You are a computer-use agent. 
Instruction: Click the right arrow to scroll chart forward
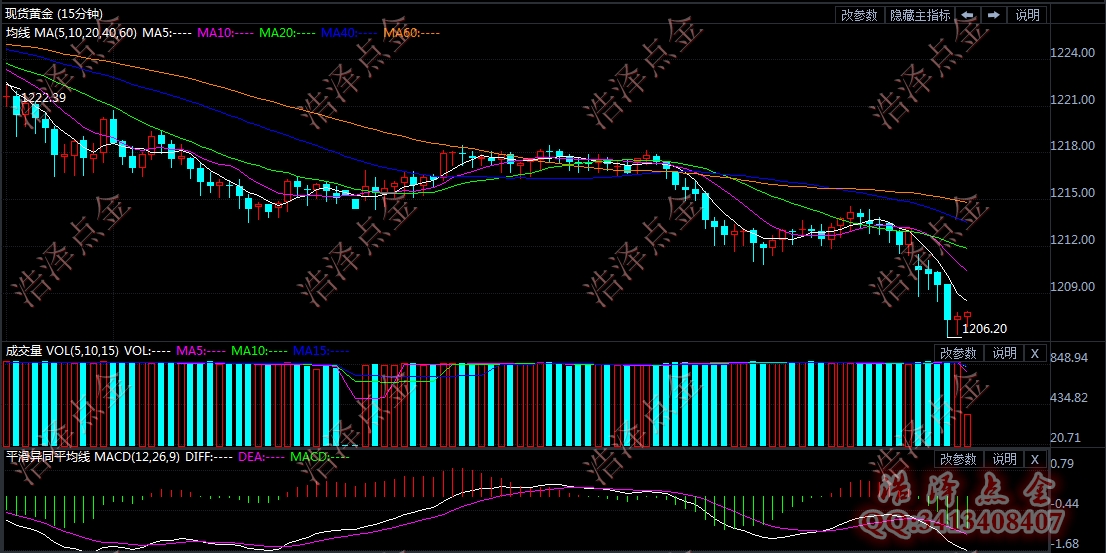point(993,15)
